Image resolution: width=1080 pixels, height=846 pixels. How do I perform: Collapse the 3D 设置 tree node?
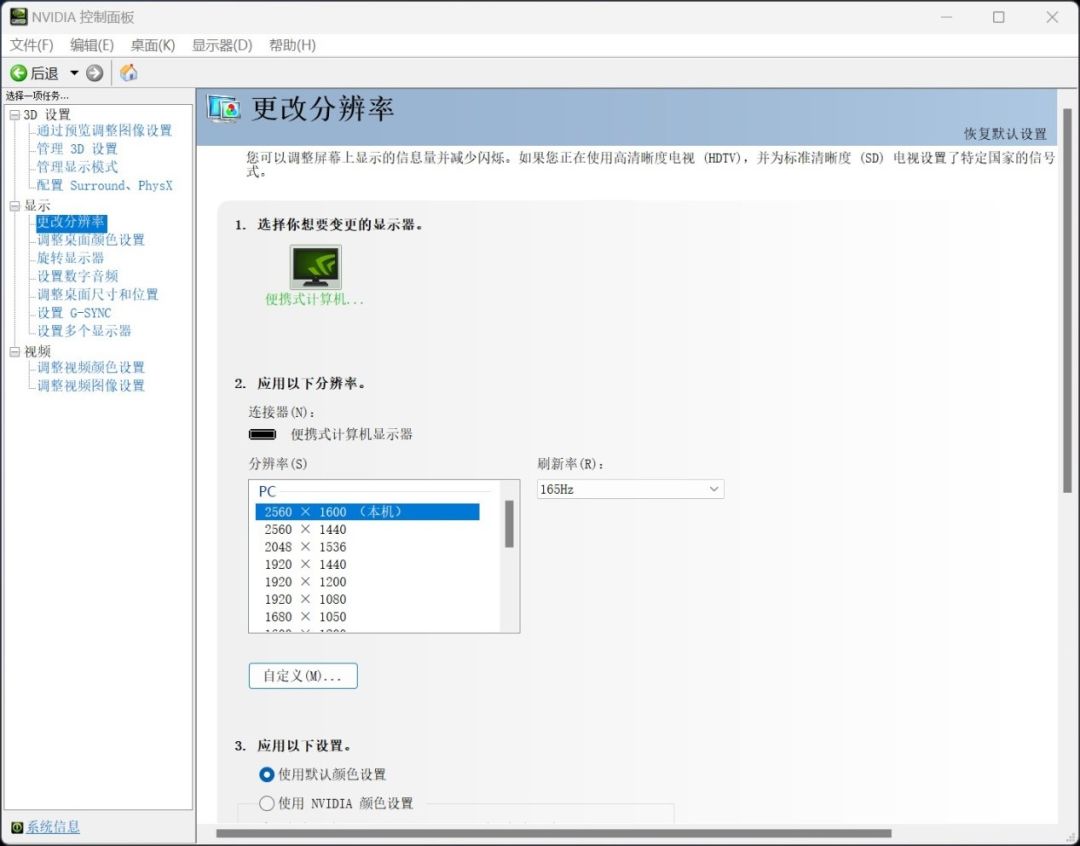[x=14, y=115]
